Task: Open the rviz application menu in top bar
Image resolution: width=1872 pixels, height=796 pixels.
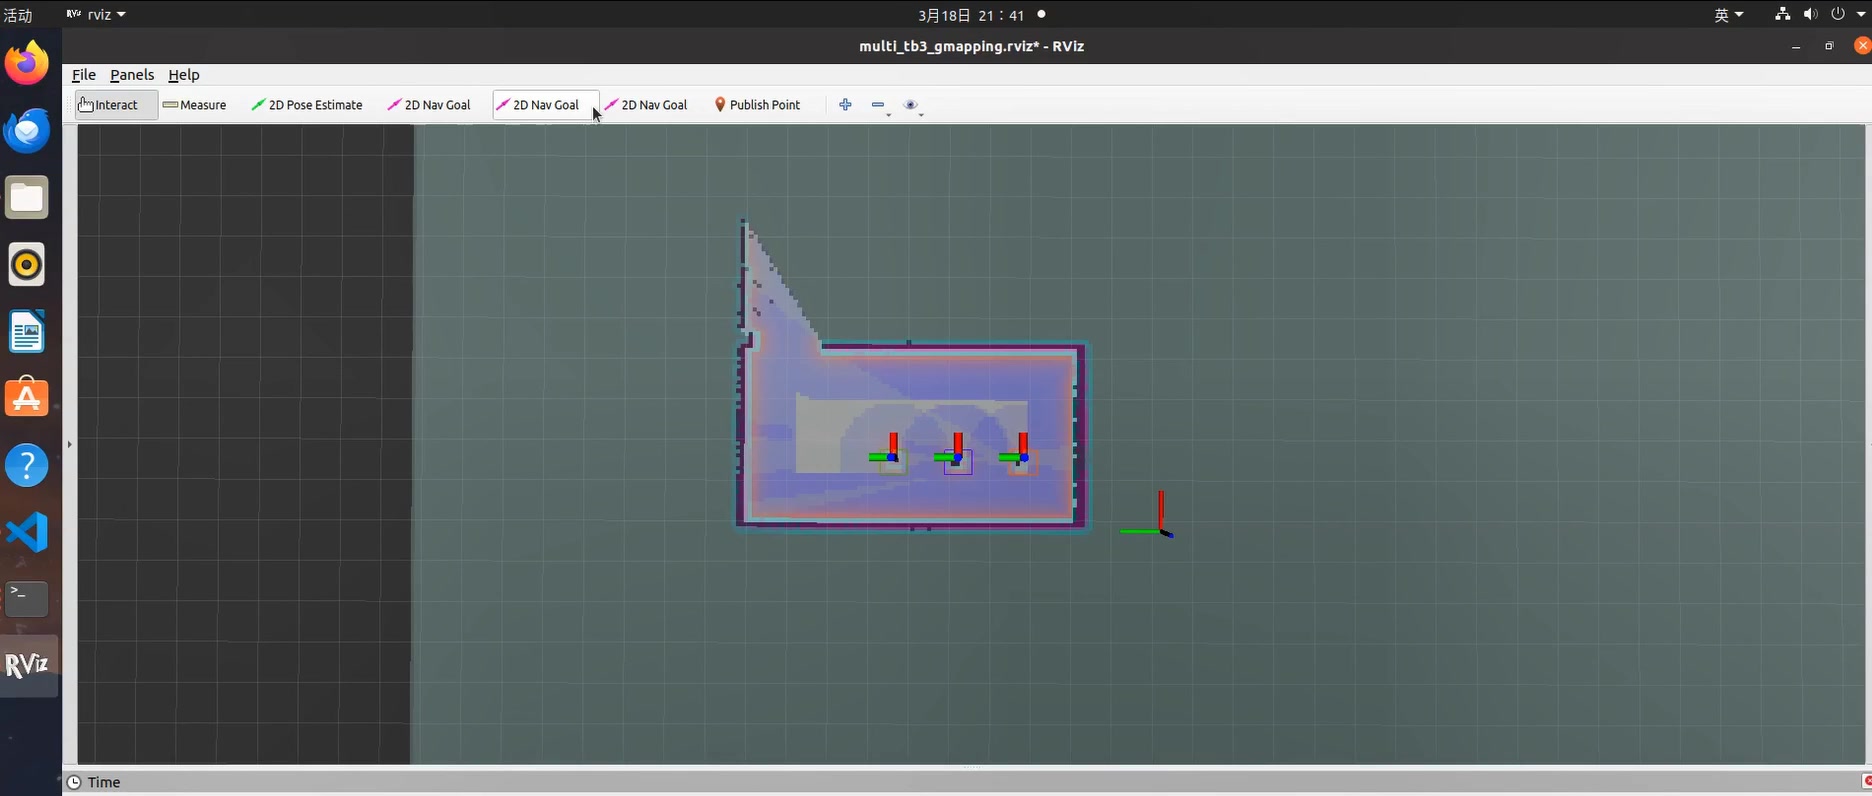Action: [x=96, y=14]
